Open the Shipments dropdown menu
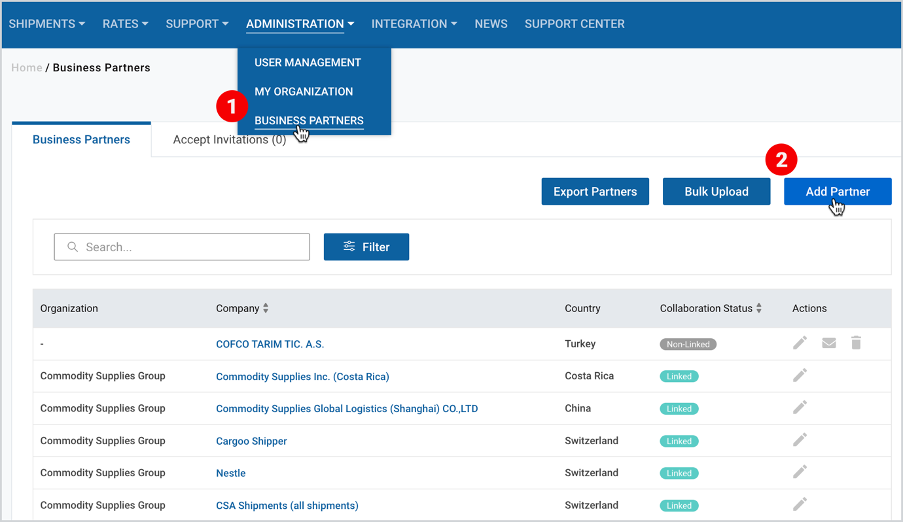 47,24
